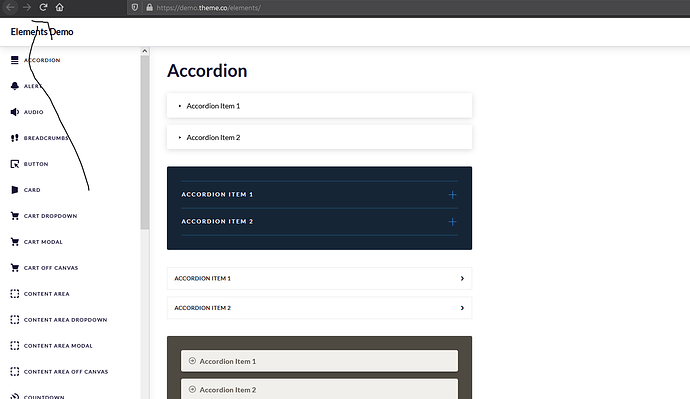This screenshot has width=690, height=399.
Task: Focus the browser URL address bar
Action: click(x=409, y=7)
